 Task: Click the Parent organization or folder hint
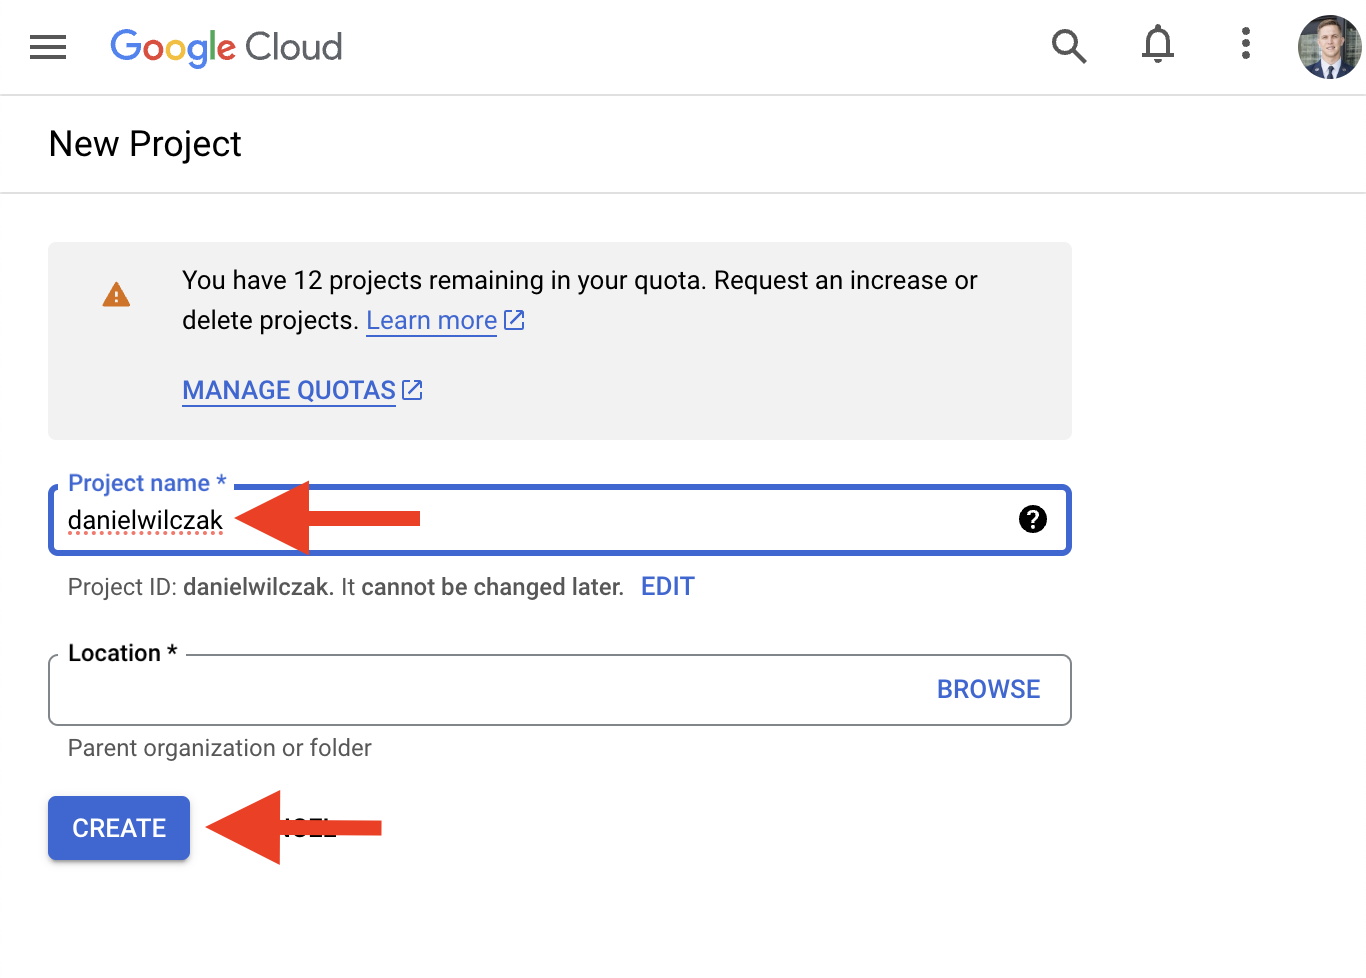[x=219, y=748]
